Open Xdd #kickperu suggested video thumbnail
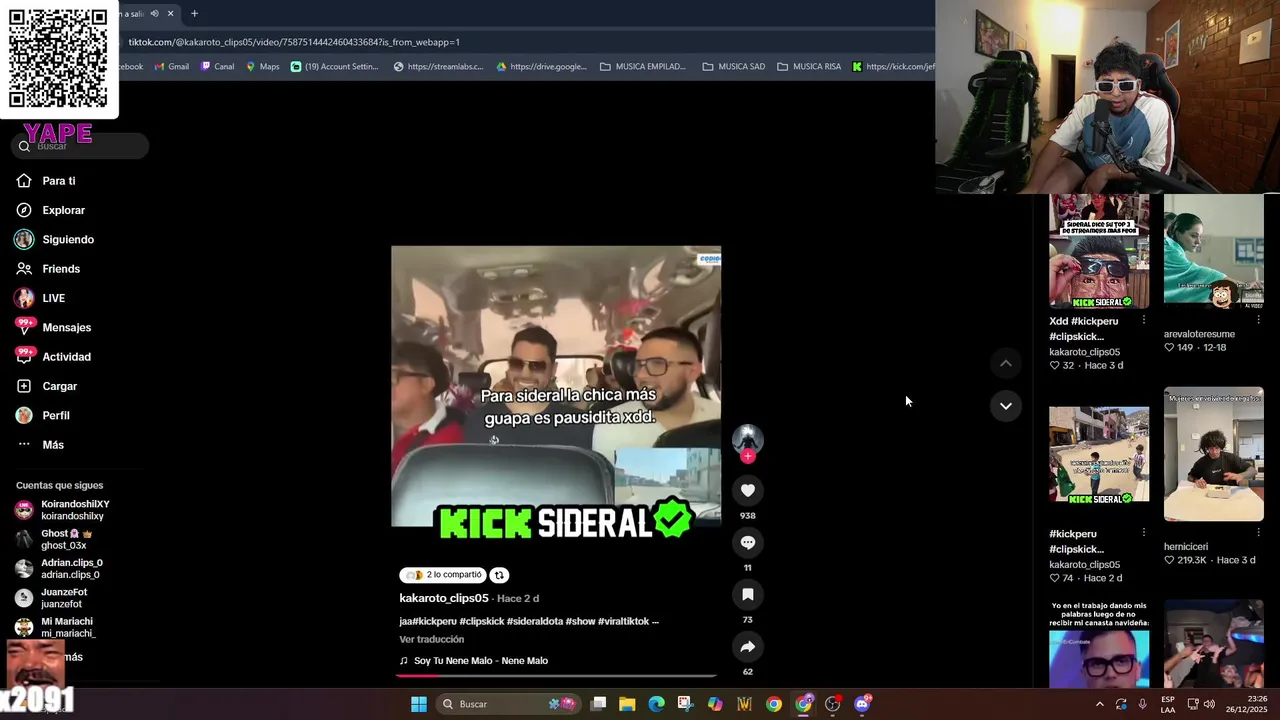This screenshot has width=1280, height=720. (x=1099, y=251)
